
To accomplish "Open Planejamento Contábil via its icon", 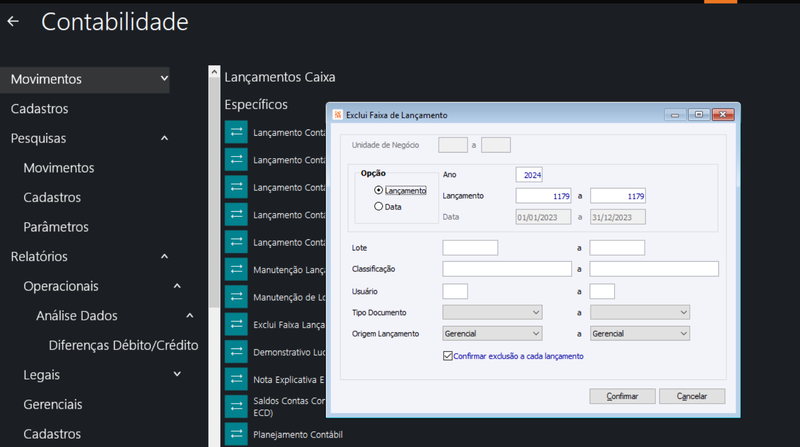I will pyautogui.click(x=236, y=434).
